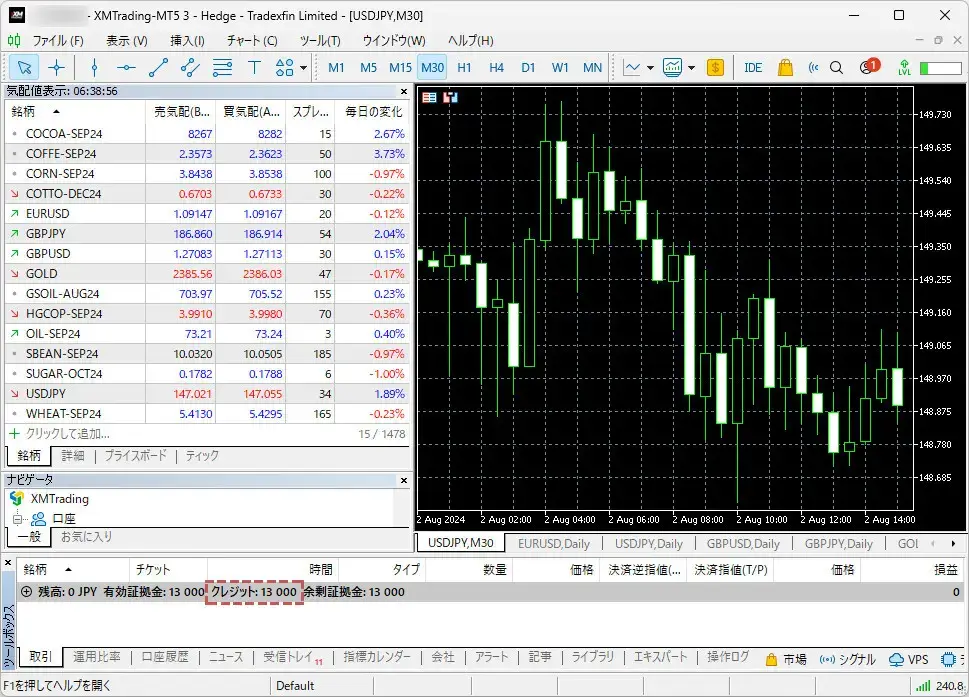Open the シグナル signals button

[847, 659]
